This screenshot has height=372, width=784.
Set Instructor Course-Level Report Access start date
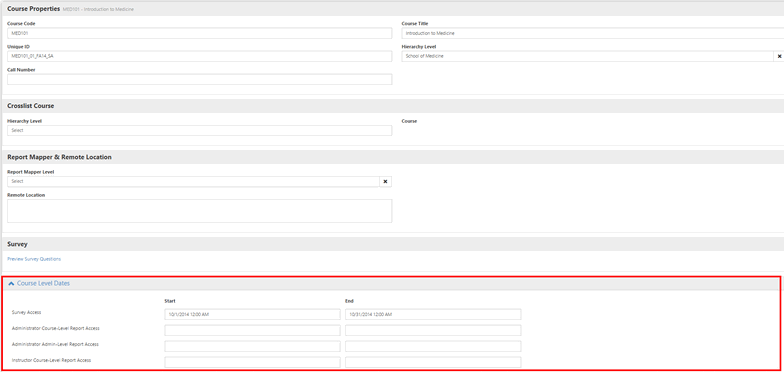[252, 362]
